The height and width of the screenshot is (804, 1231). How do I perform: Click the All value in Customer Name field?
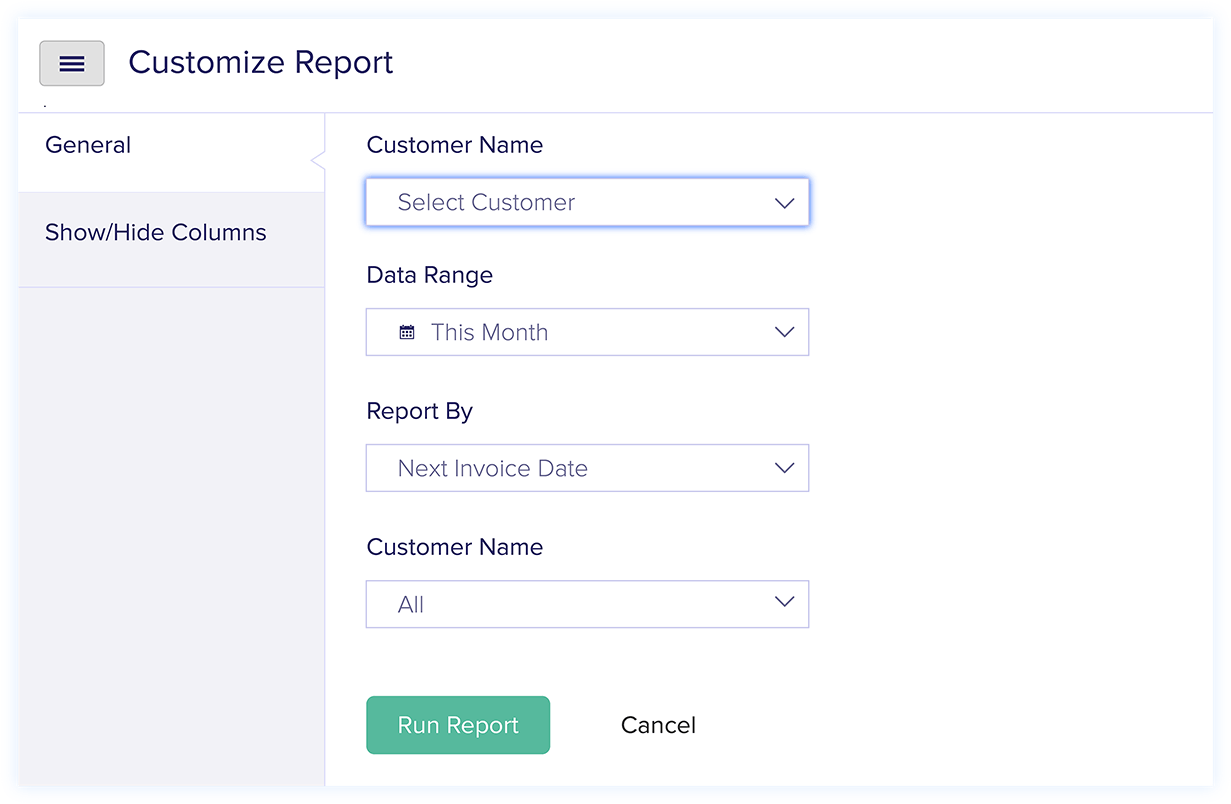[411, 603]
